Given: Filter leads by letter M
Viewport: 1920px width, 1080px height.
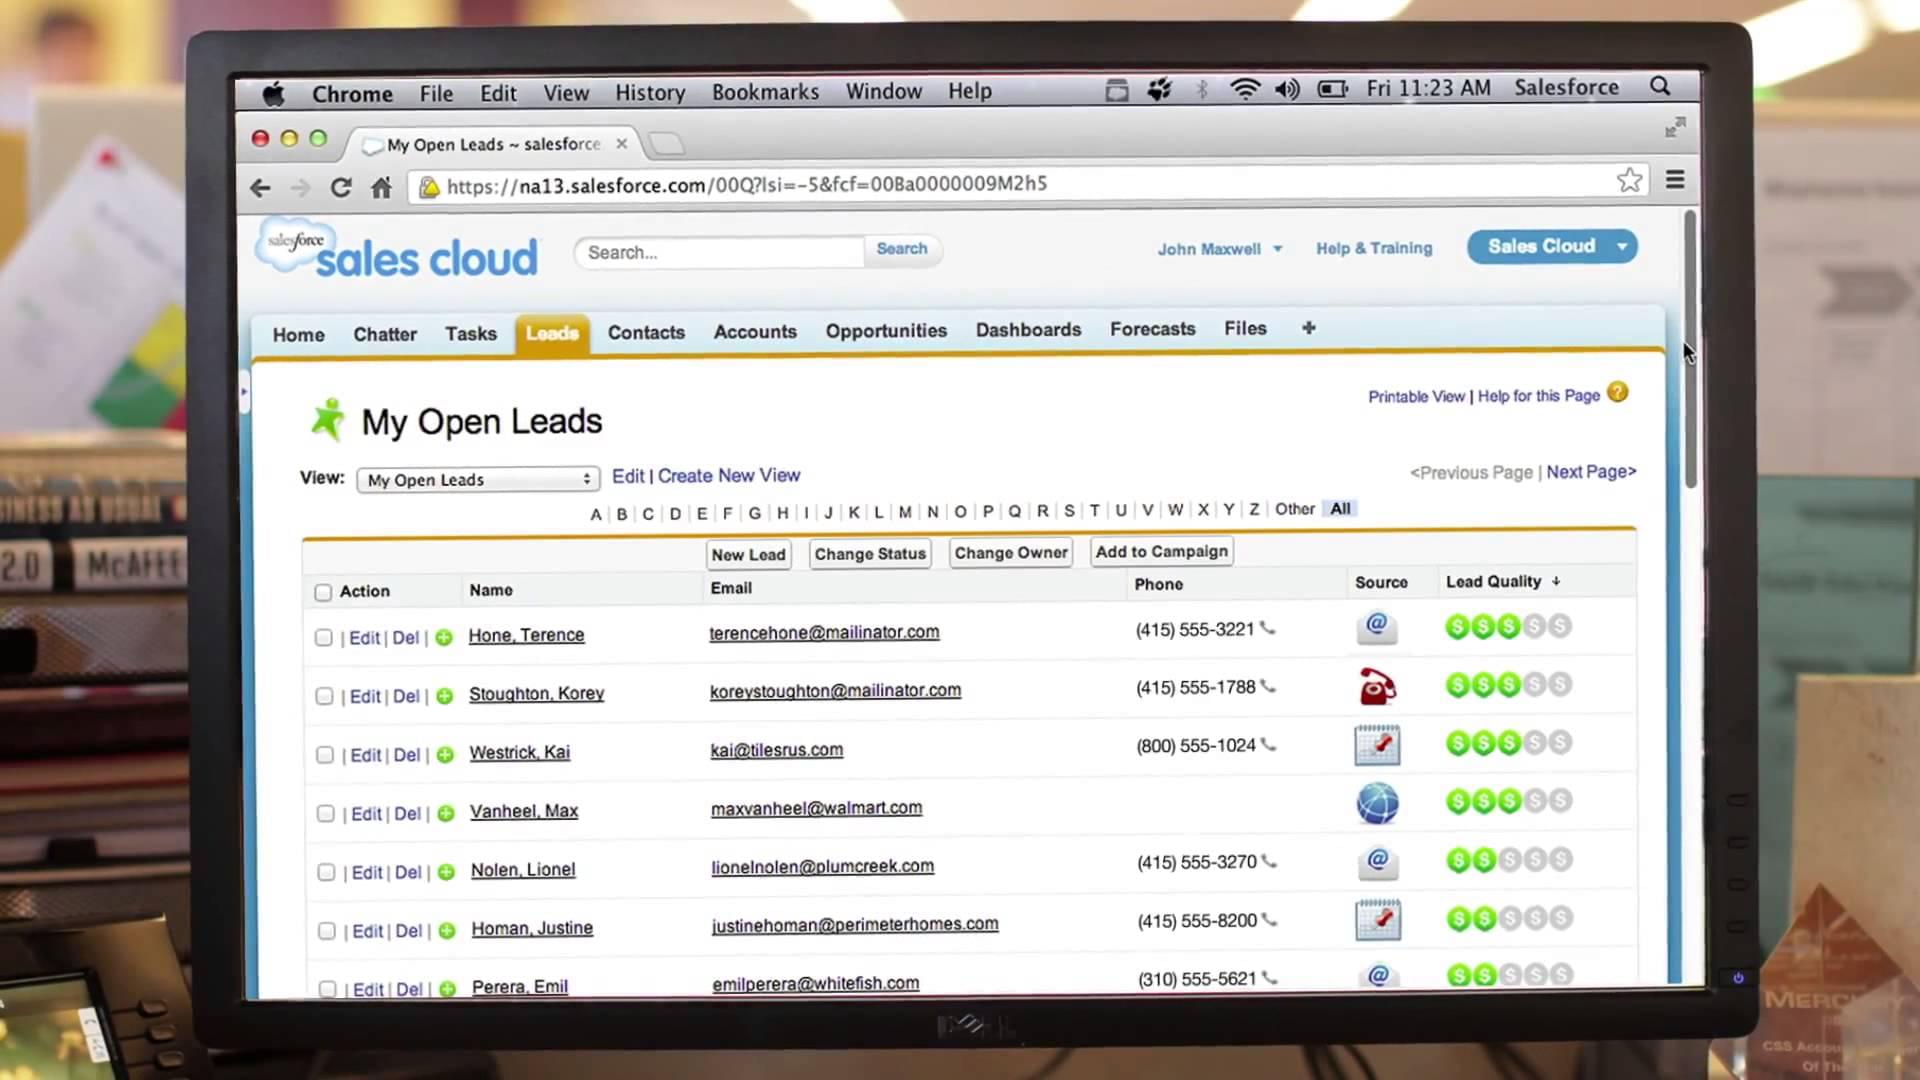Looking at the screenshot, I should point(905,512).
